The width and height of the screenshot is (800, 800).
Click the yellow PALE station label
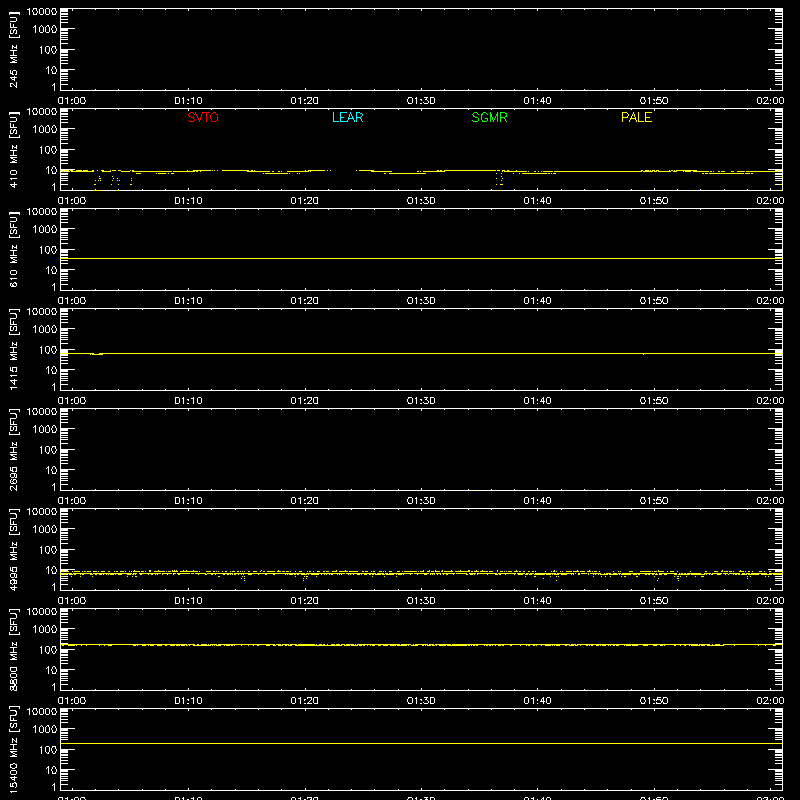[636, 117]
